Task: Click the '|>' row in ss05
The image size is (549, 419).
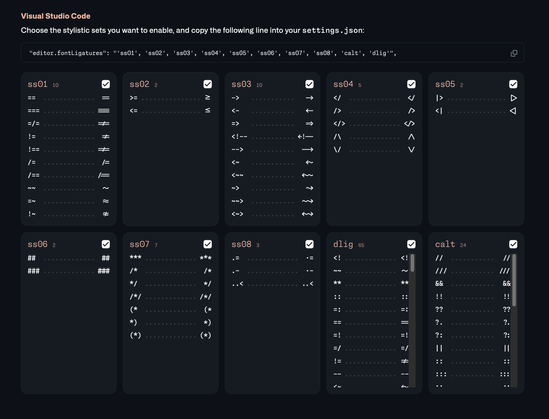Action: (476, 98)
